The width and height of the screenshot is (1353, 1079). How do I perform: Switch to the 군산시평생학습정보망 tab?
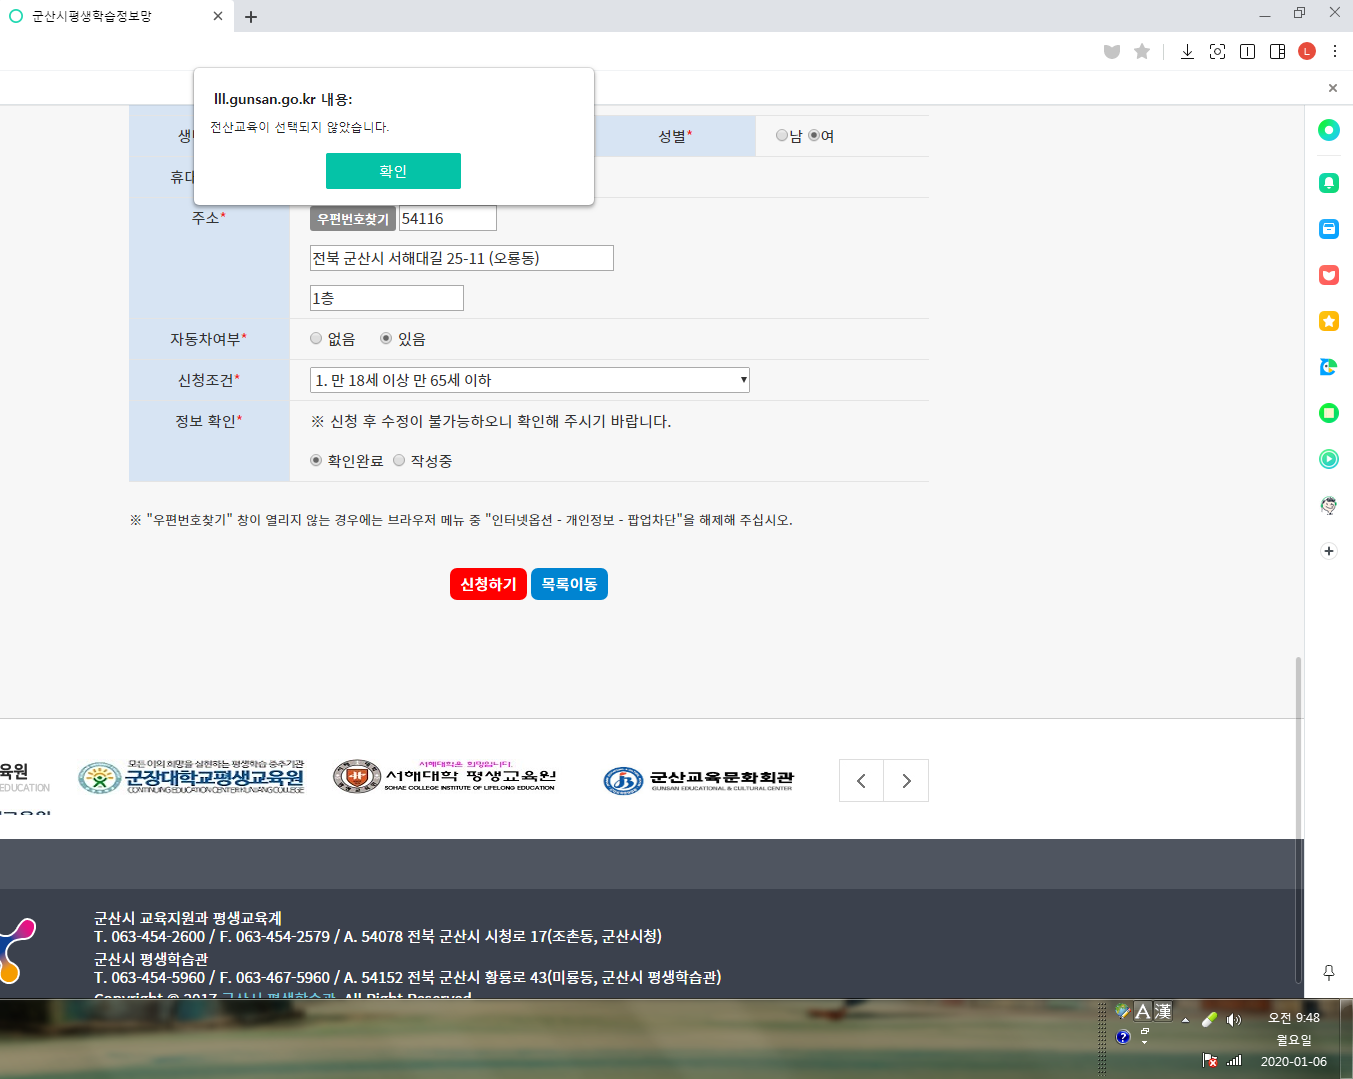pos(110,17)
